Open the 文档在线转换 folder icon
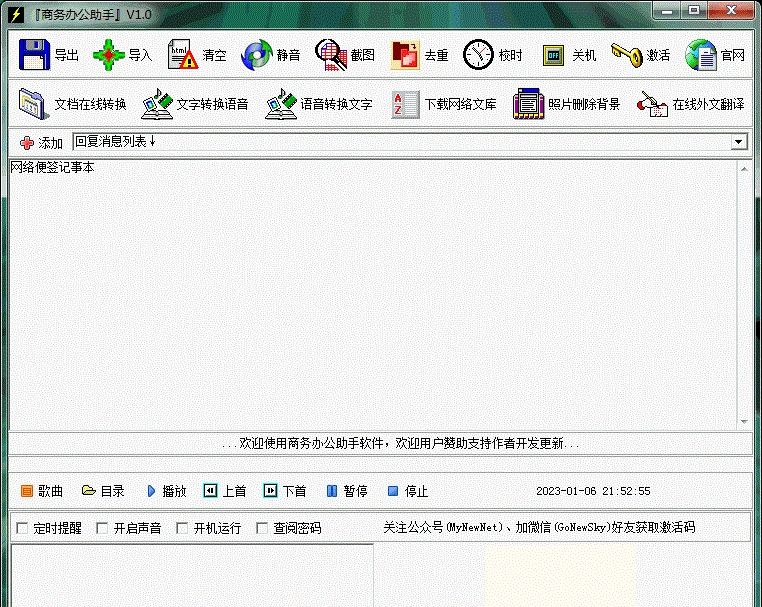Image resolution: width=762 pixels, height=607 pixels. coord(34,104)
